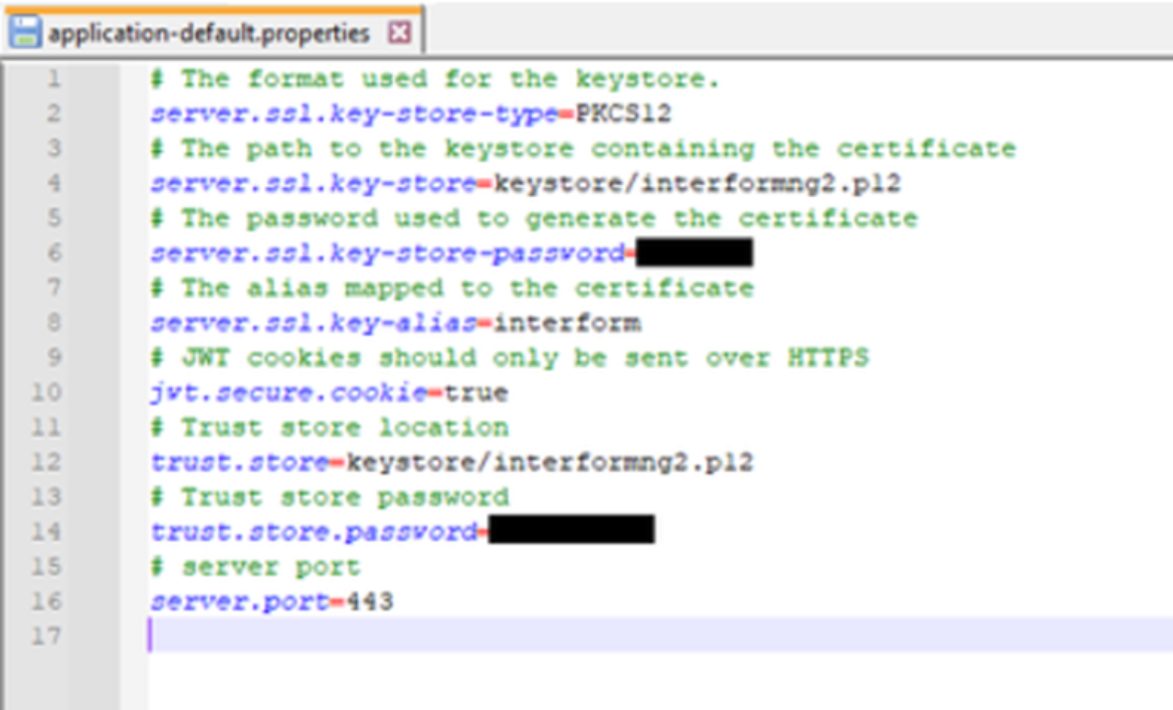The image size is (1173, 710).
Task: Click the redacted key-store password value
Action: [x=693, y=253]
